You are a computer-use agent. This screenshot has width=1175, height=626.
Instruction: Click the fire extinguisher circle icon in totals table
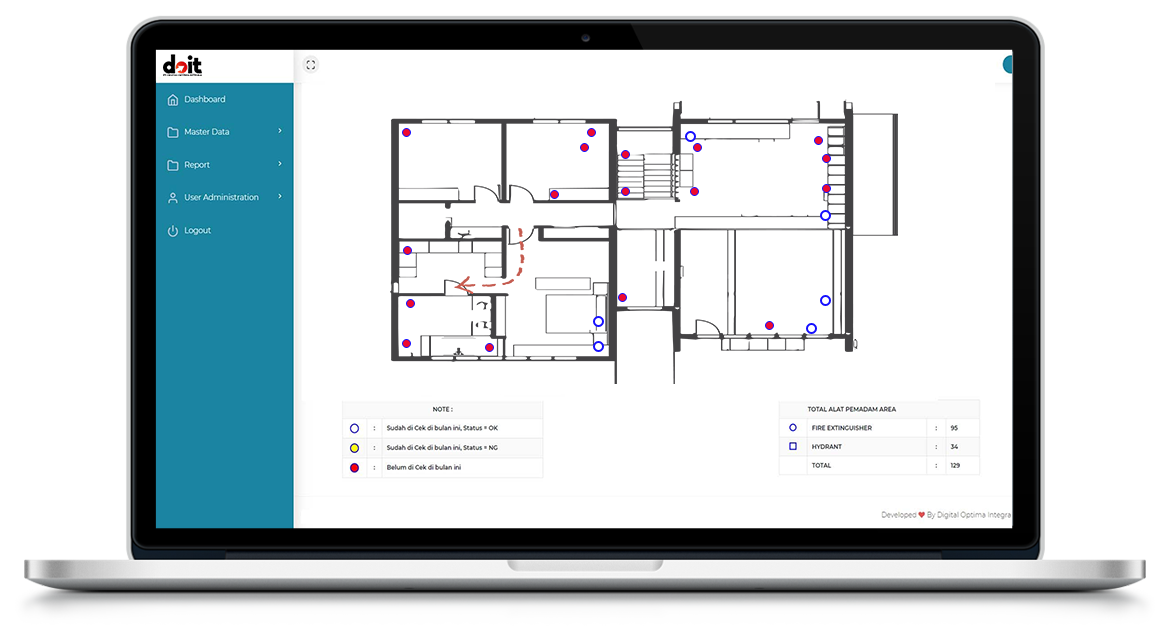(793, 427)
